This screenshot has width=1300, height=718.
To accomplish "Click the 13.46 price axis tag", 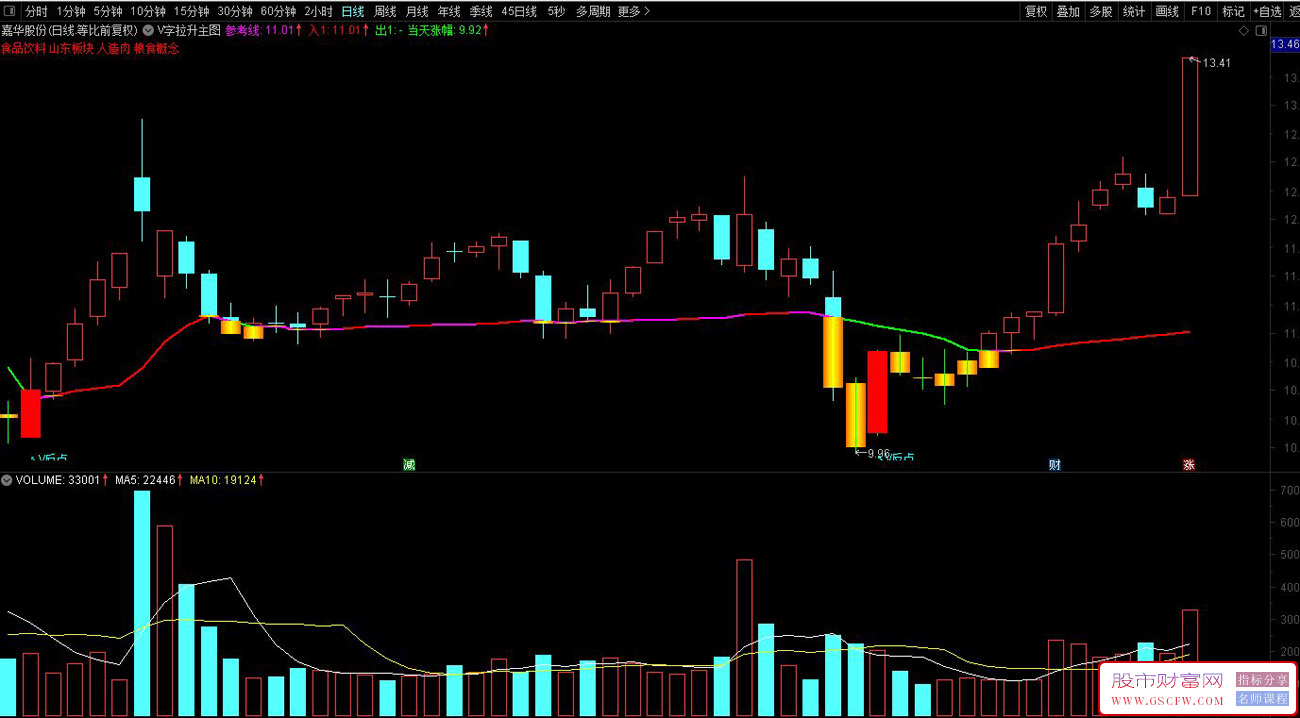I will point(1284,45).
